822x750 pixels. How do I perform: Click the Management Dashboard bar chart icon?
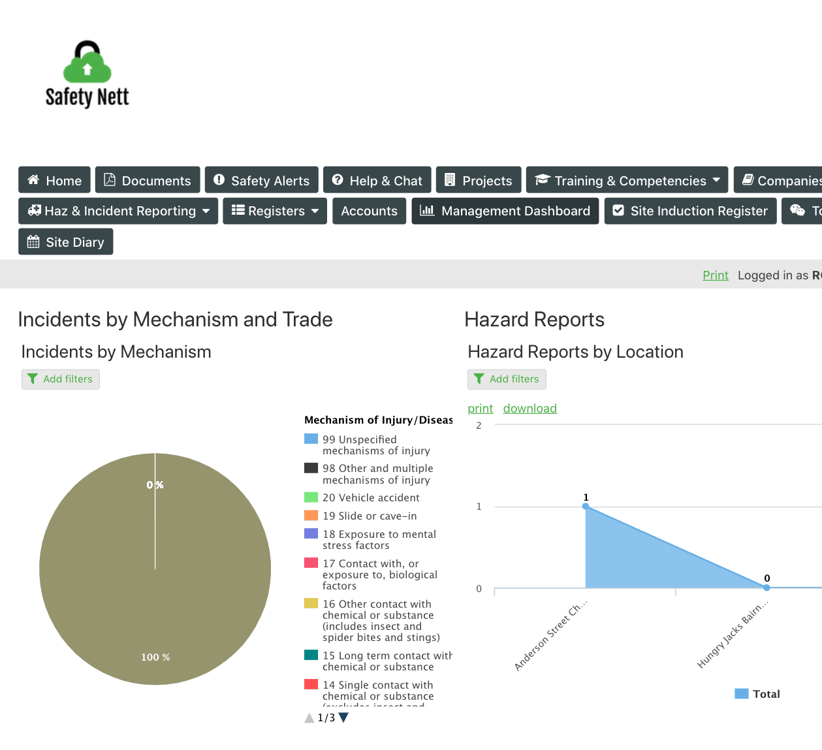point(427,211)
